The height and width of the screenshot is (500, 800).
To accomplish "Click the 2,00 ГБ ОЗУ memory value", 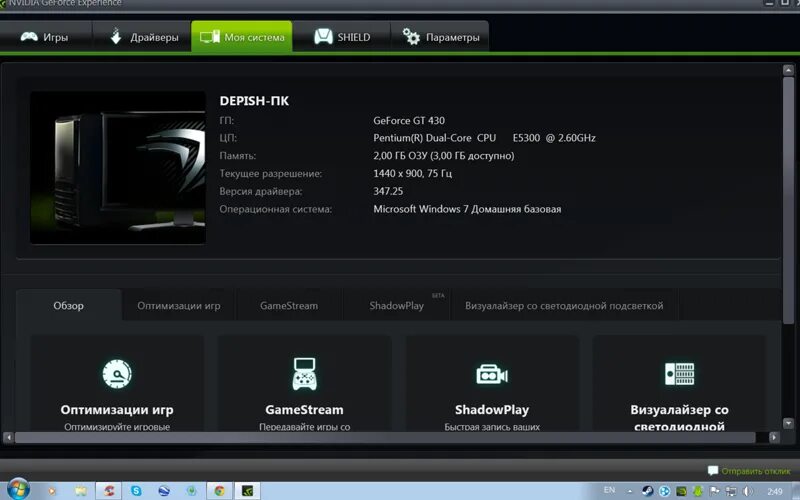I will (443, 156).
